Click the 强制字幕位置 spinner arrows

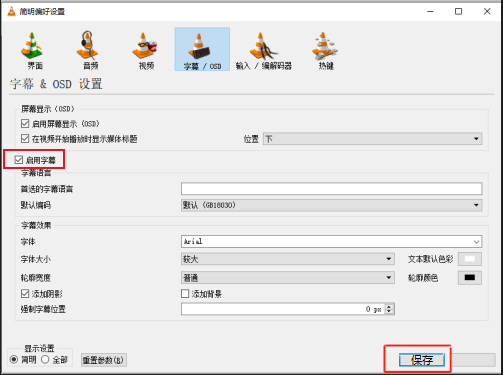click(389, 309)
